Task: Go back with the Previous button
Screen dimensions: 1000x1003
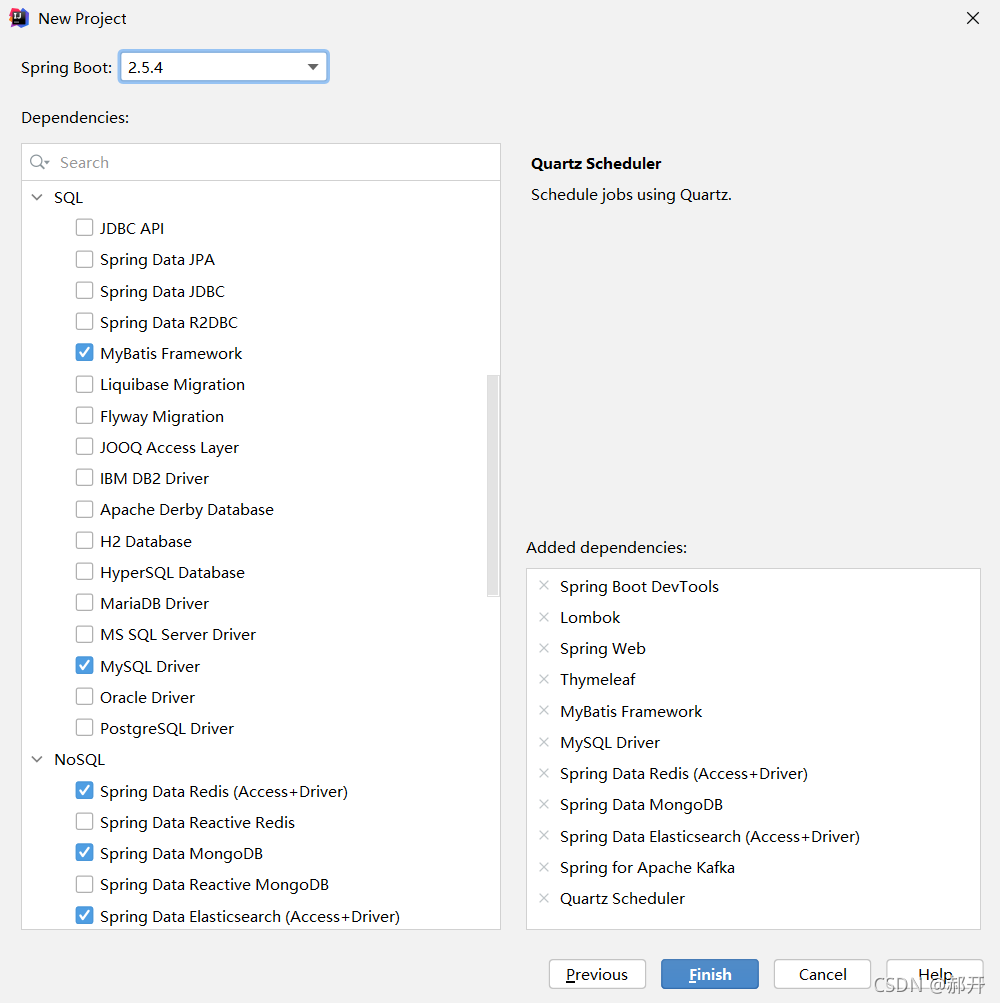Action: [597, 974]
